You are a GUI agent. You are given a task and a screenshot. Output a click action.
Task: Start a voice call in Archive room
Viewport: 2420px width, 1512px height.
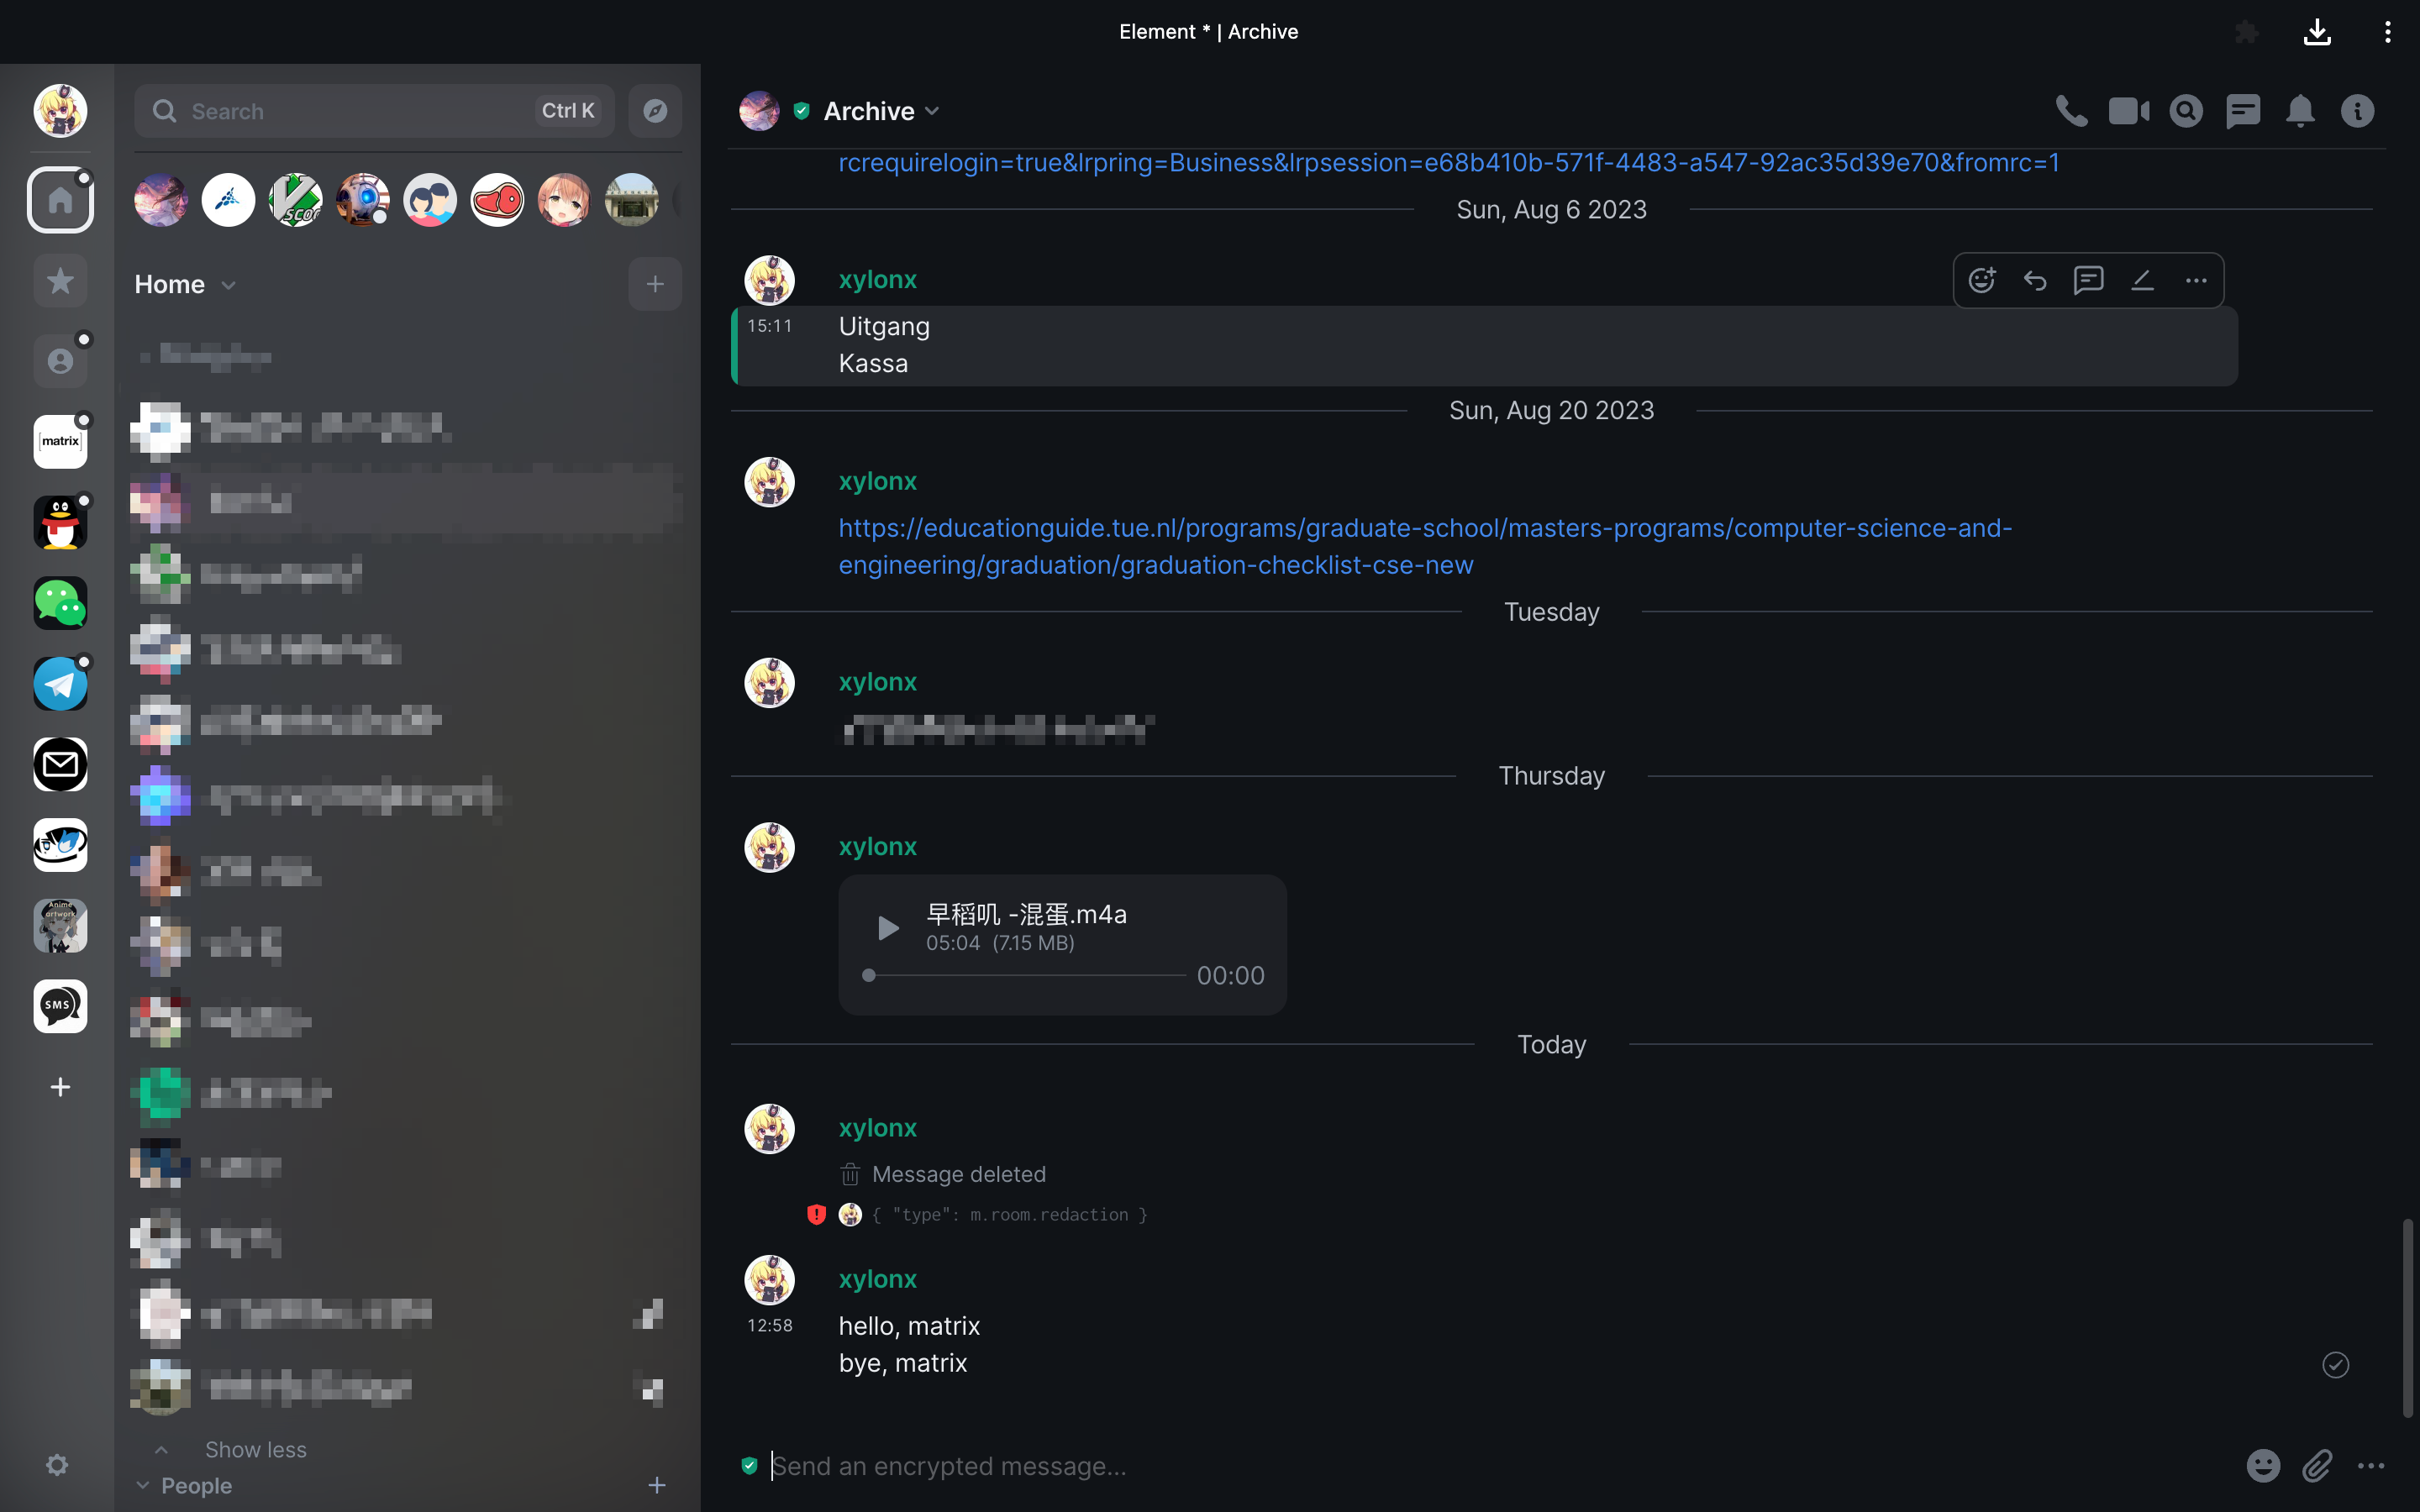pyautogui.click(x=2071, y=111)
